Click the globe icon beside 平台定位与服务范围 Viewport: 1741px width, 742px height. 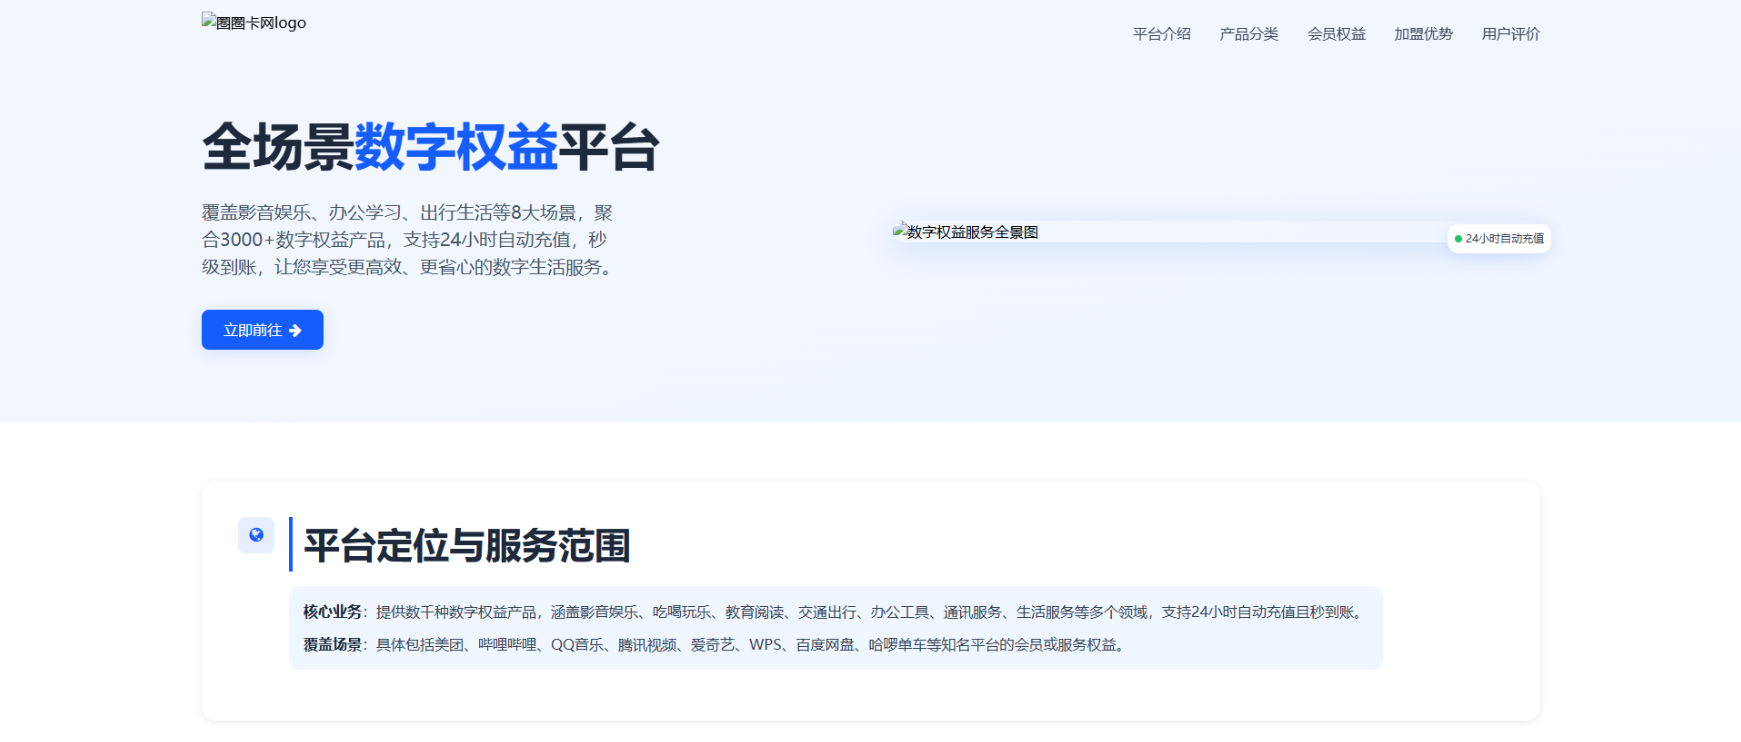256,535
